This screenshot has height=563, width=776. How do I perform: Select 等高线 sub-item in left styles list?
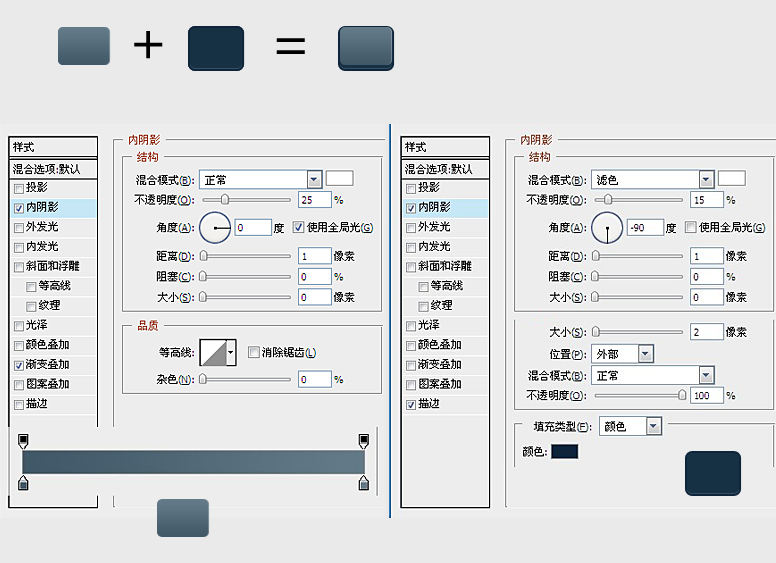point(54,286)
